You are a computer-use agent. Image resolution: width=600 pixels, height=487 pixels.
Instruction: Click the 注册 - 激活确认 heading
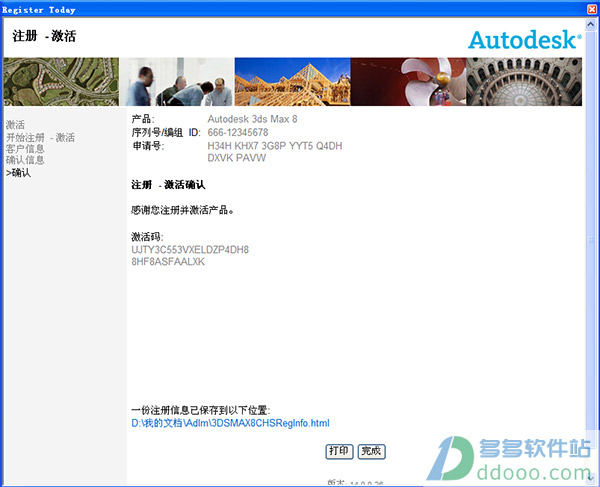click(168, 185)
